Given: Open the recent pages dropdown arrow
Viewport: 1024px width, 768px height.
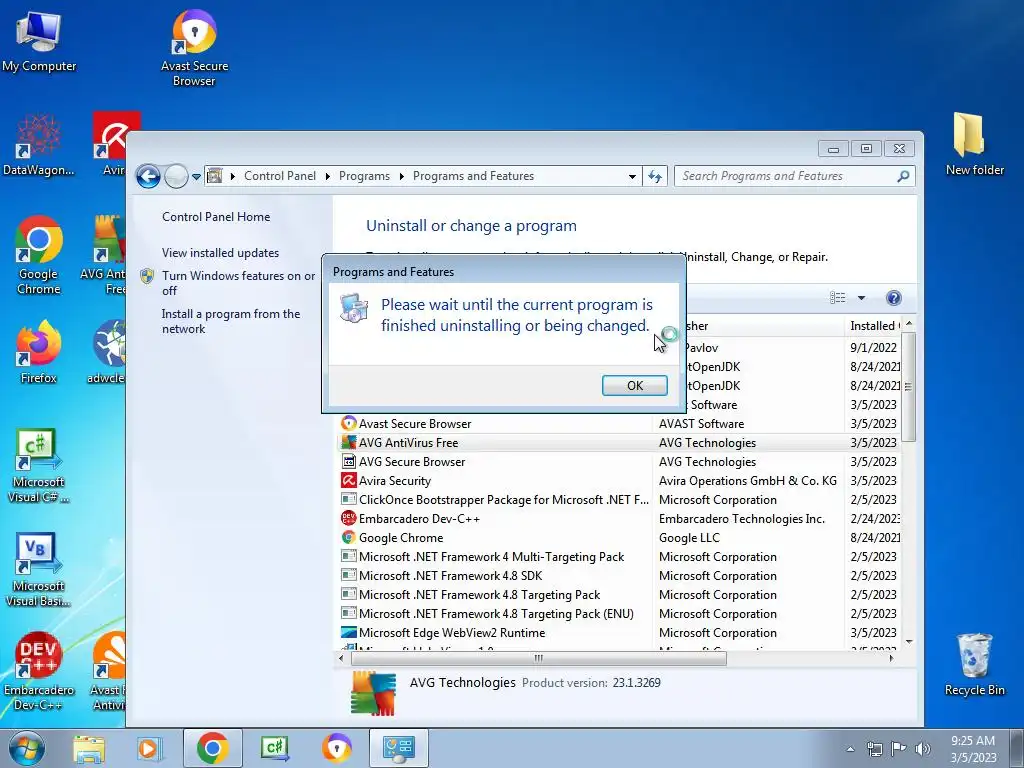Looking at the screenshot, I should click(197, 177).
